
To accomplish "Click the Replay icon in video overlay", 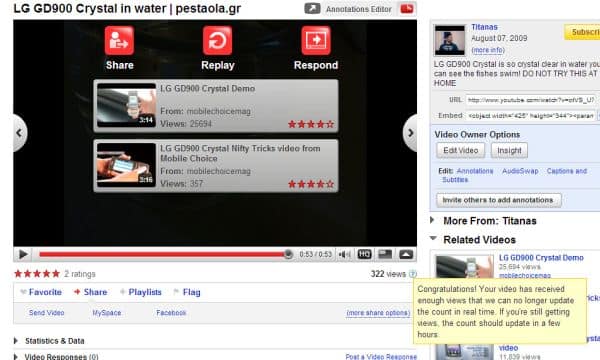I will pos(217,41).
